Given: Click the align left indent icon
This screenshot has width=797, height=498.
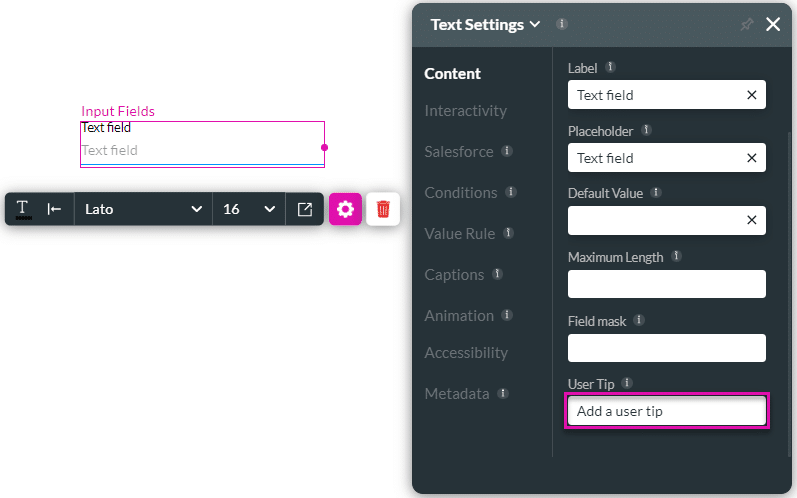Looking at the screenshot, I should tap(54, 209).
